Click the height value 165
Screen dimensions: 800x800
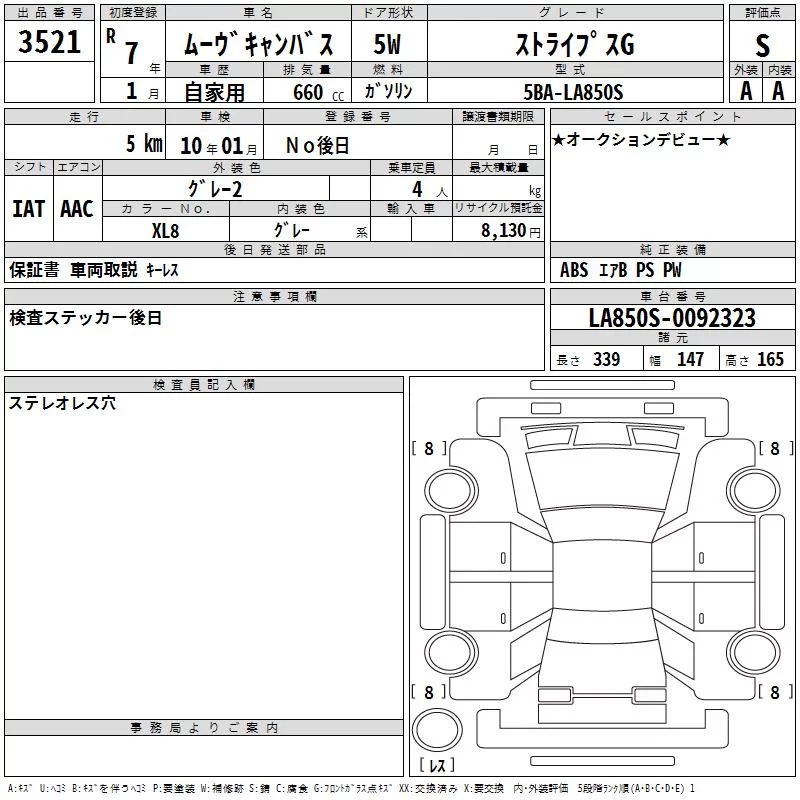[770, 359]
